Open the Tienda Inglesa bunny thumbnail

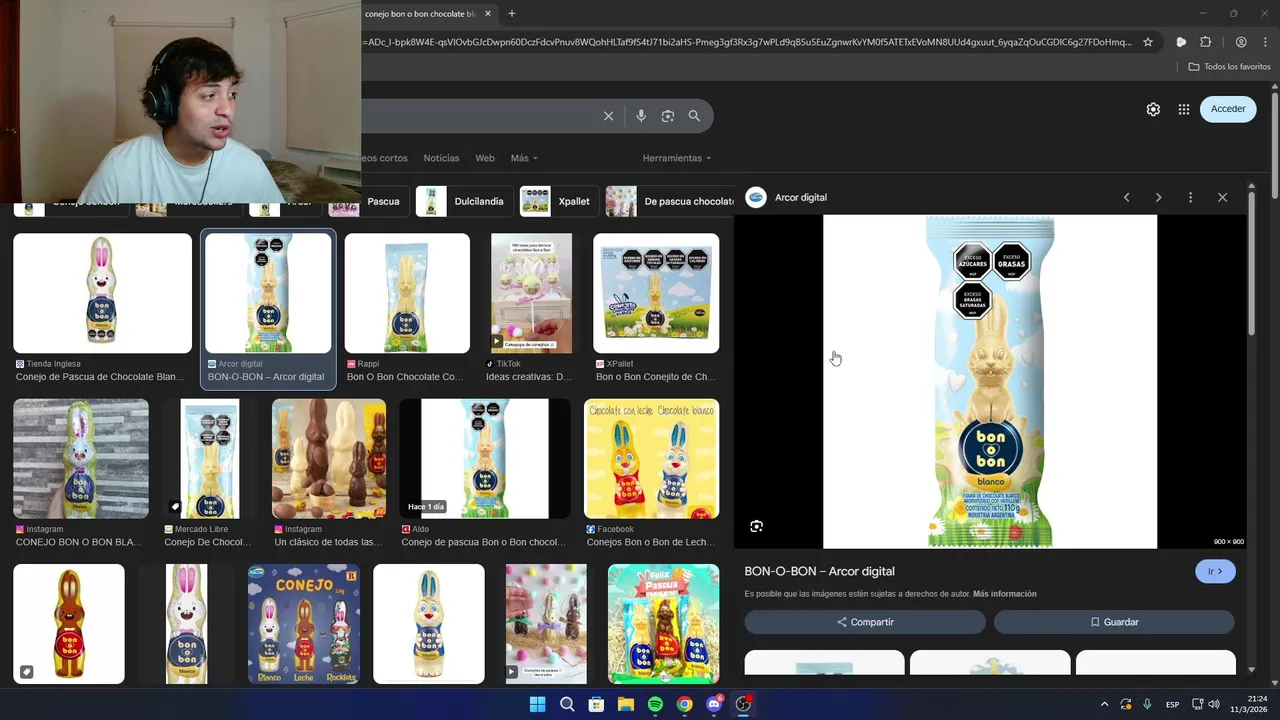coord(102,293)
